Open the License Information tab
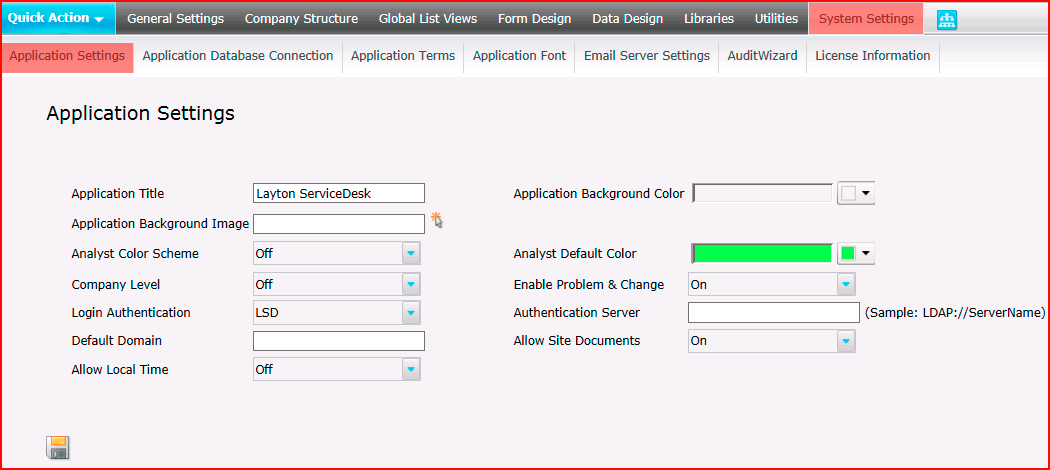The image size is (1050, 470). [x=873, y=56]
